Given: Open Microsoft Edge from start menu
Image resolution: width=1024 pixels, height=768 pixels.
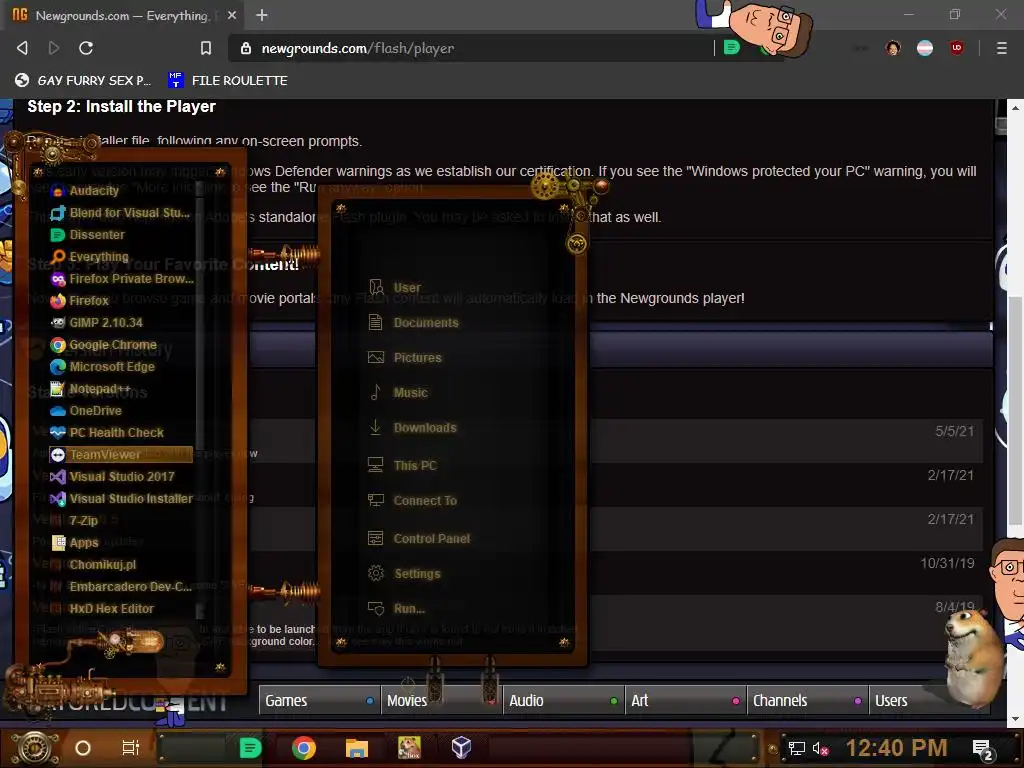Looking at the screenshot, I should coord(103,367).
